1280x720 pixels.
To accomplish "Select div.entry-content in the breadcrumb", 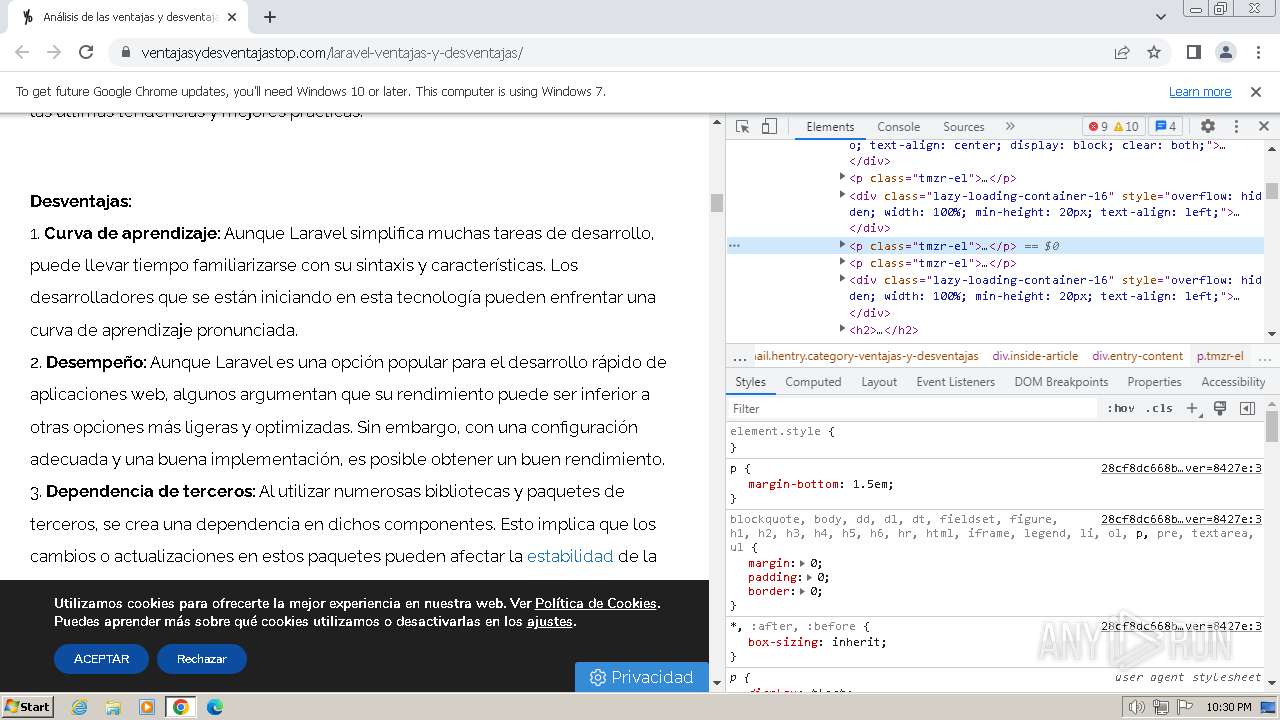I will click(1137, 356).
